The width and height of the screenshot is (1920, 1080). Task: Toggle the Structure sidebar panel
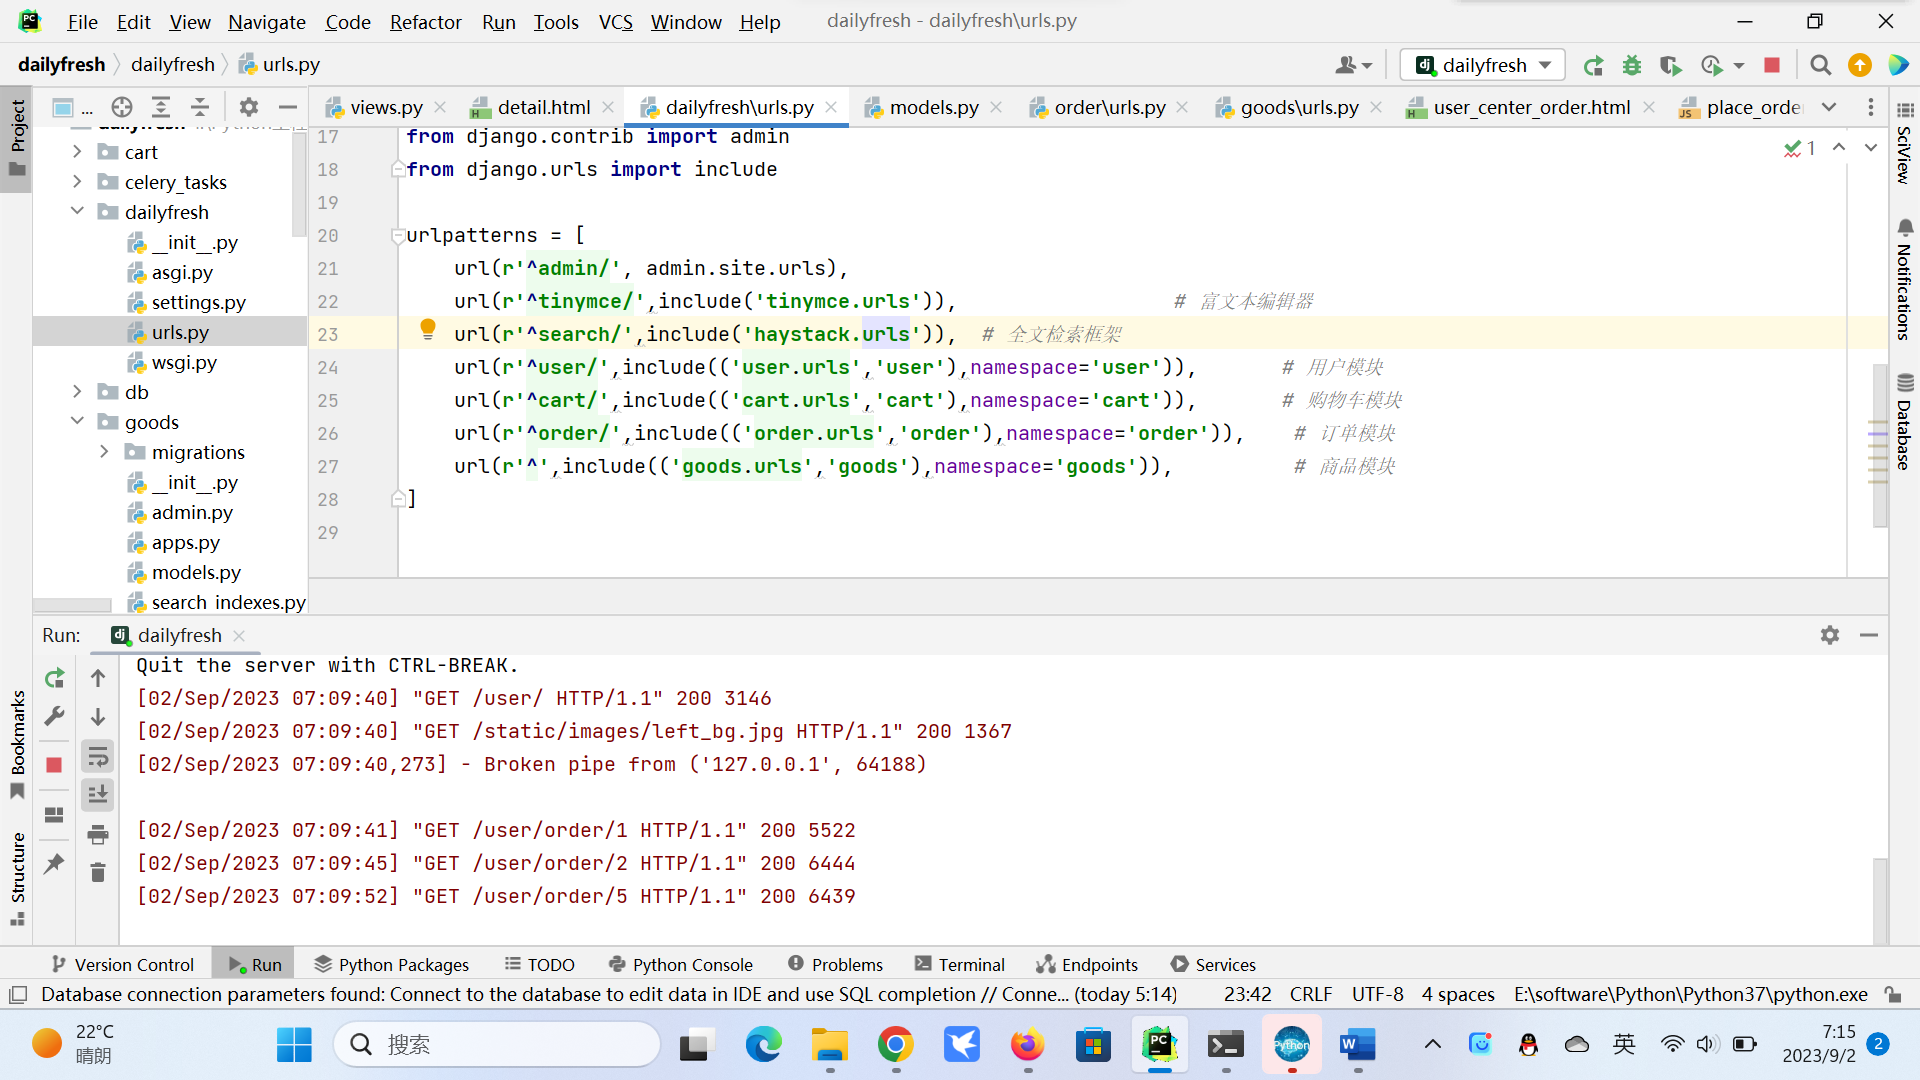point(17,878)
